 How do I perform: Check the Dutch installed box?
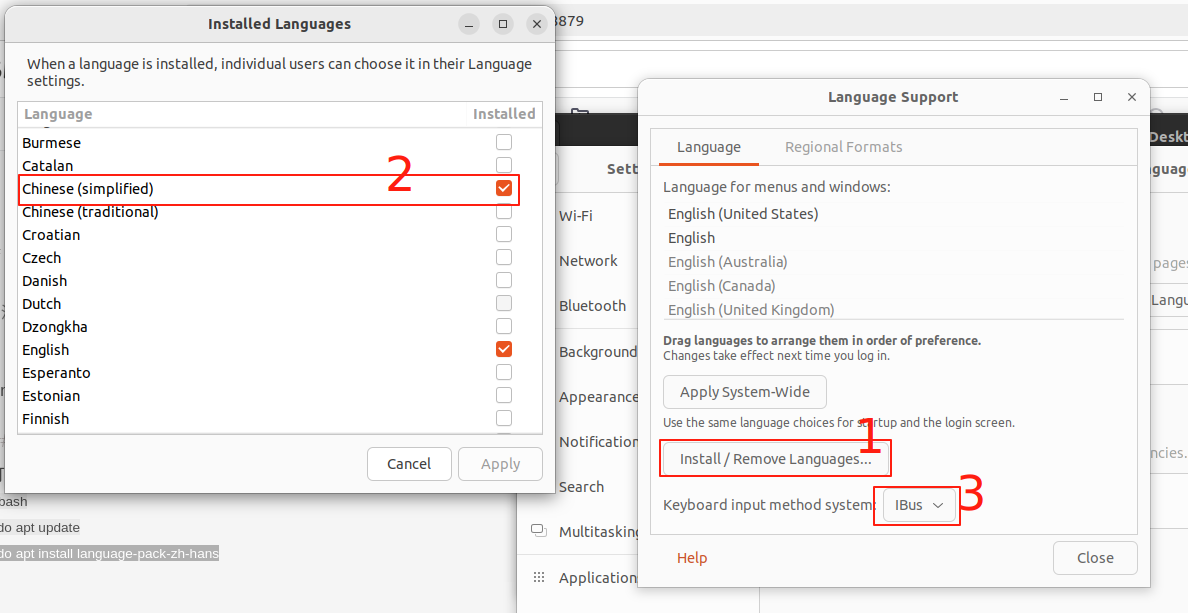(x=504, y=303)
